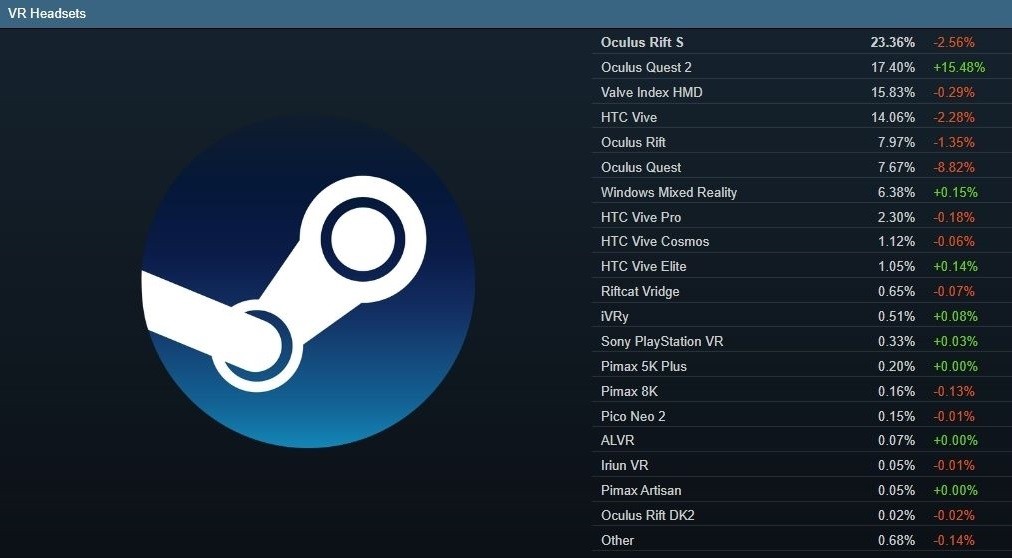Select the Sony PlayStation VR row

tap(661, 342)
